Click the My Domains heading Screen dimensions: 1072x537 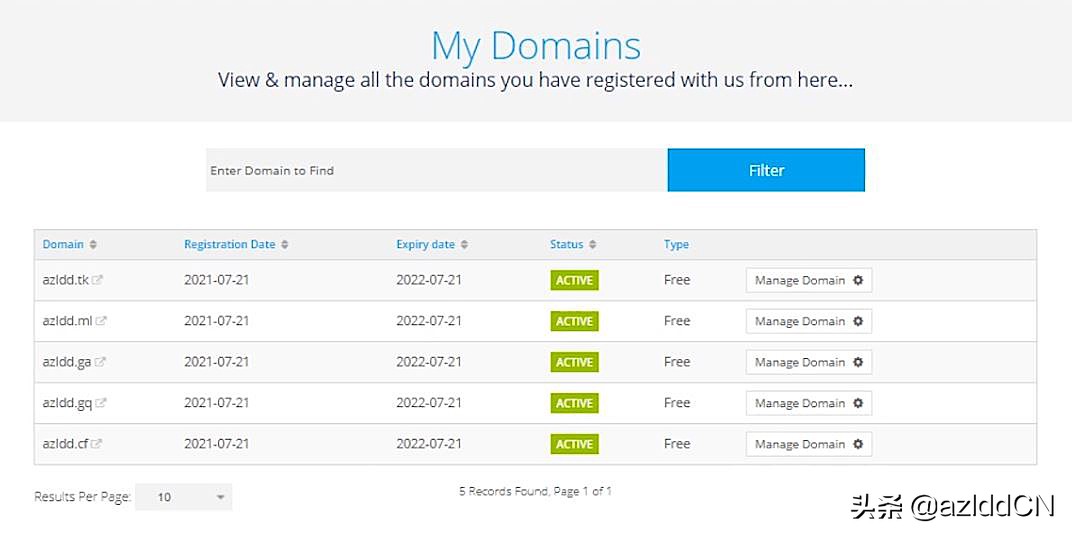point(536,47)
